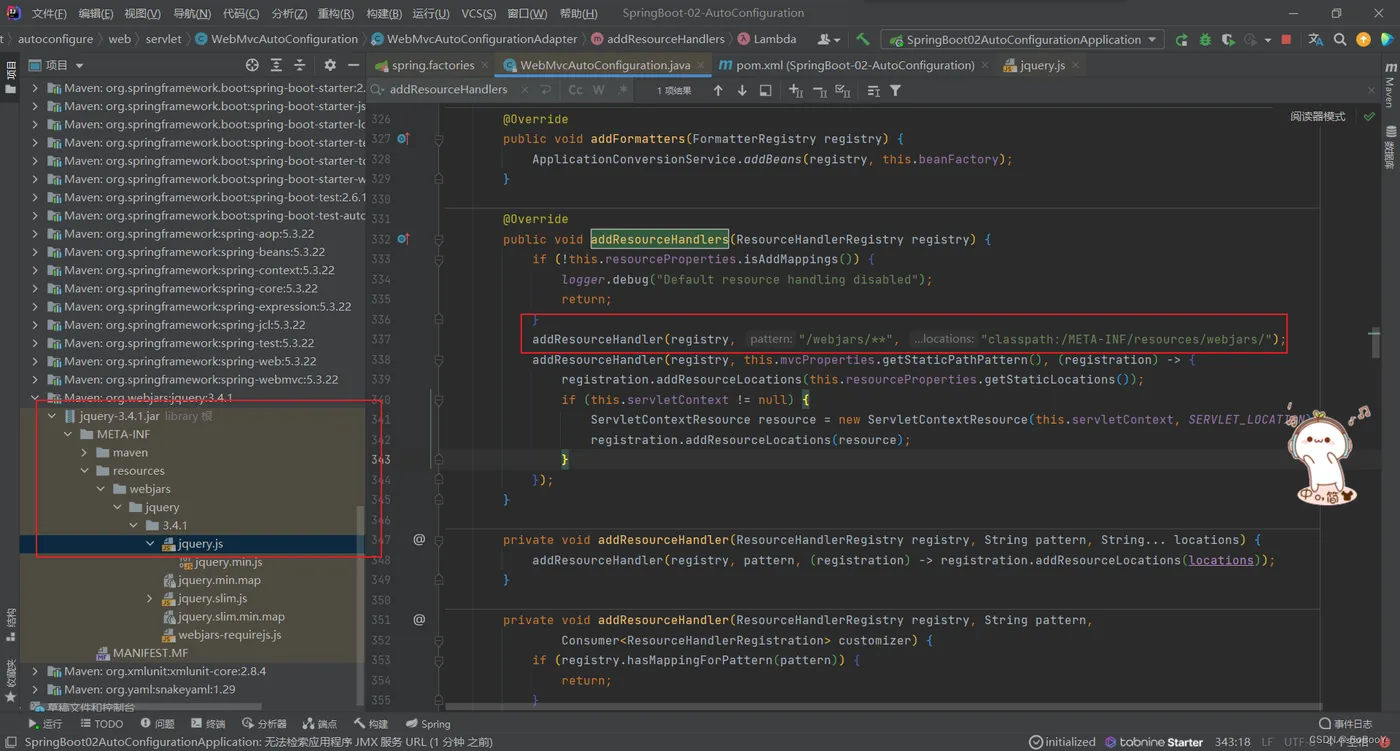This screenshot has width=1400, height=751.
Task: Open the VCS(S) menu
Action: pos(478,14)
